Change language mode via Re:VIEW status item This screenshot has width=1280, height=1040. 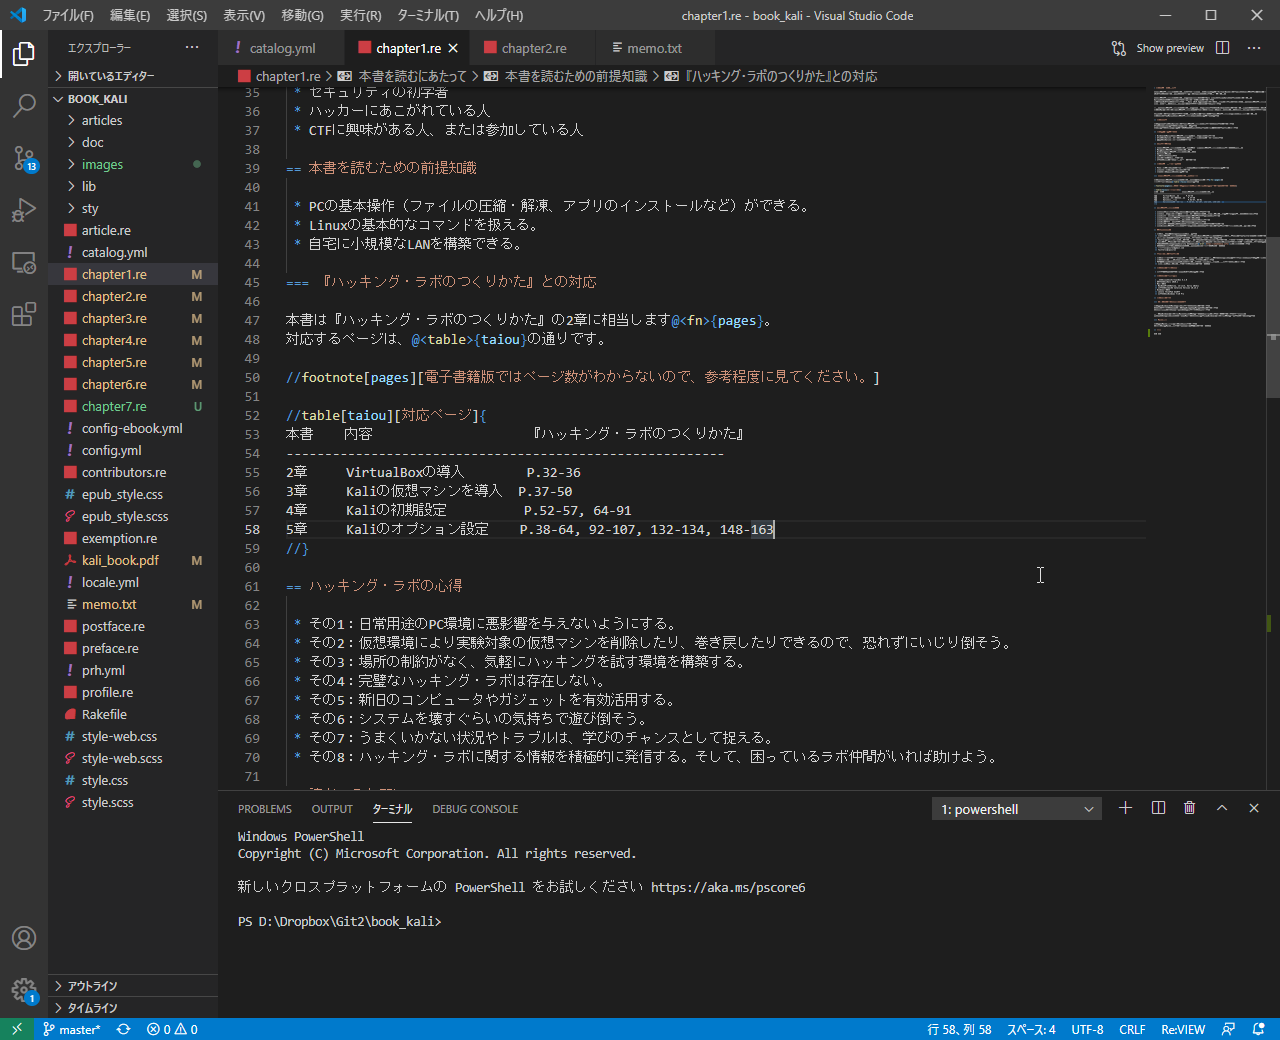click(x=1183, y=1029)
